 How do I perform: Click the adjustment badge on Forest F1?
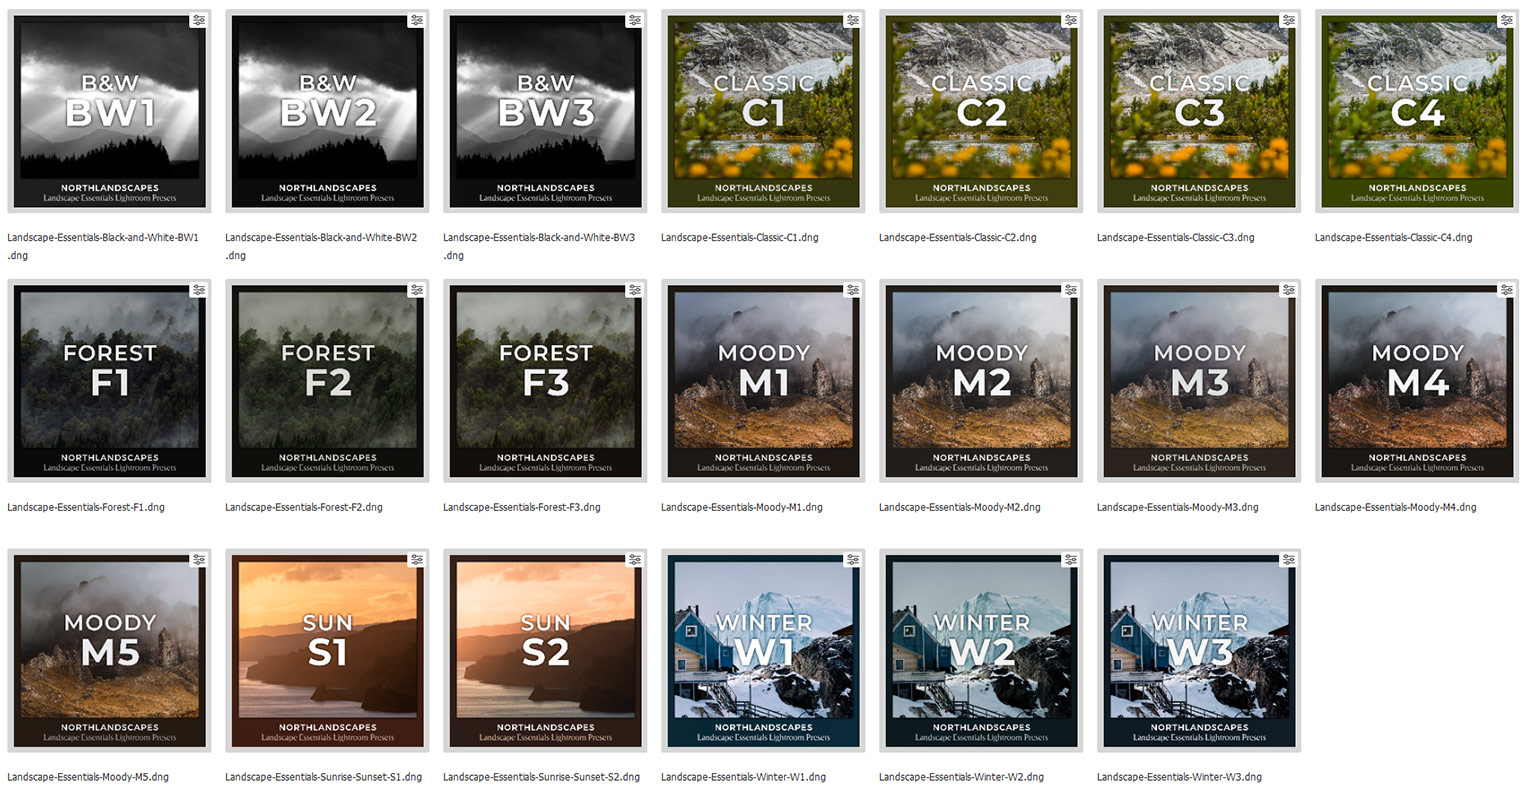point(199,289)
